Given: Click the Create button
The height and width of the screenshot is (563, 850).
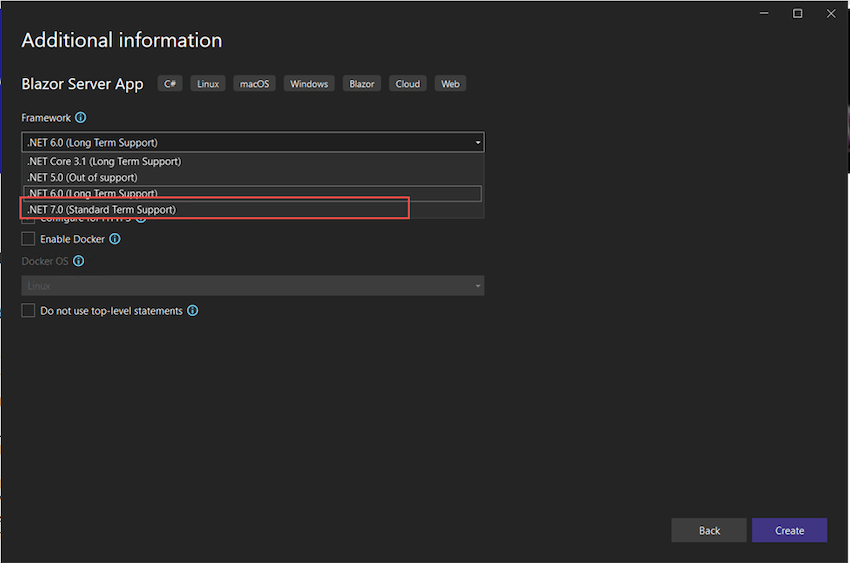Looking at the screenshot, I should (789, 530).
